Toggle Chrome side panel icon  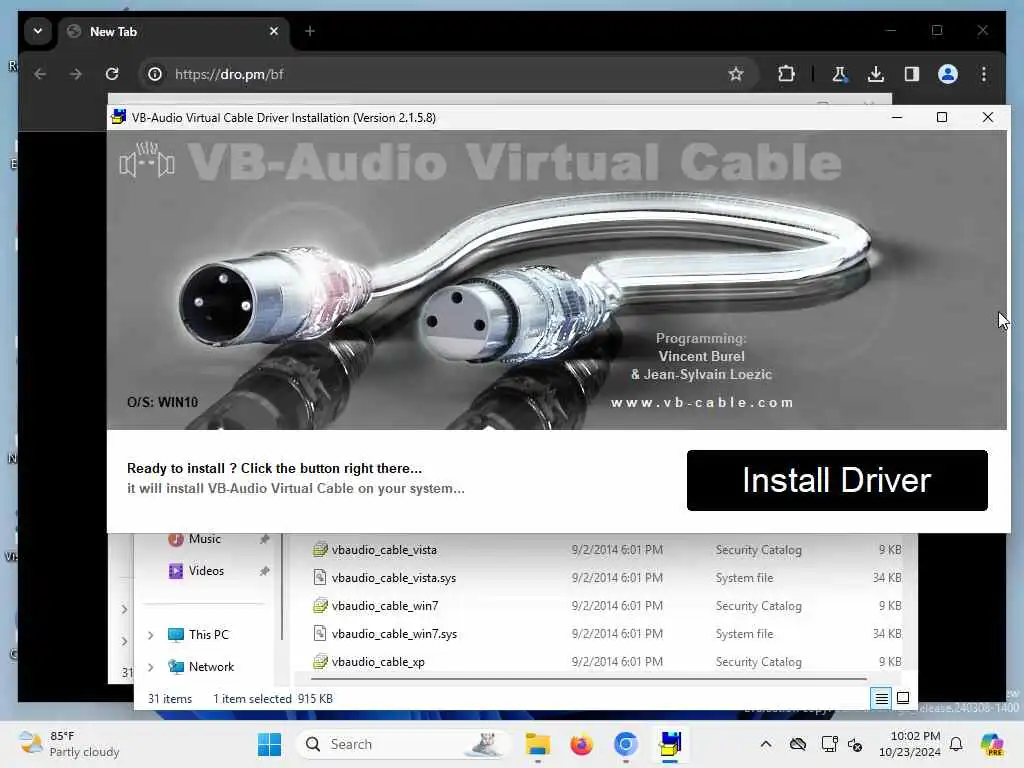912,74
